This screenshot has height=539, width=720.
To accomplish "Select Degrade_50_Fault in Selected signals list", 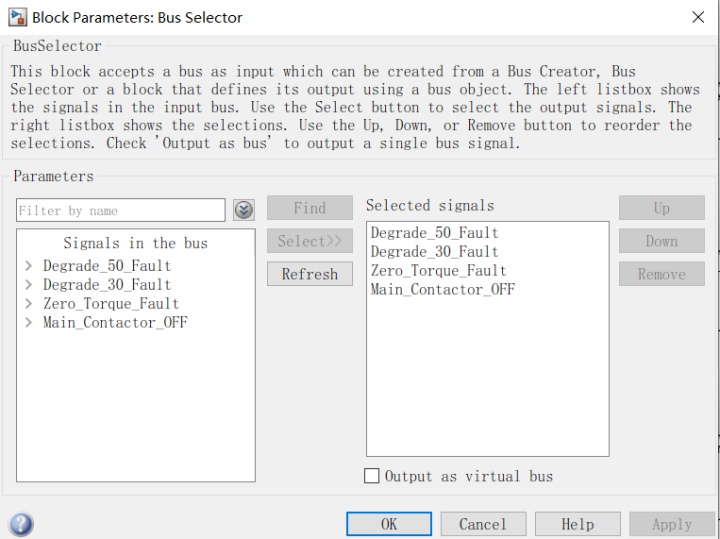I will pyautogui.click(x=434, y=233).
